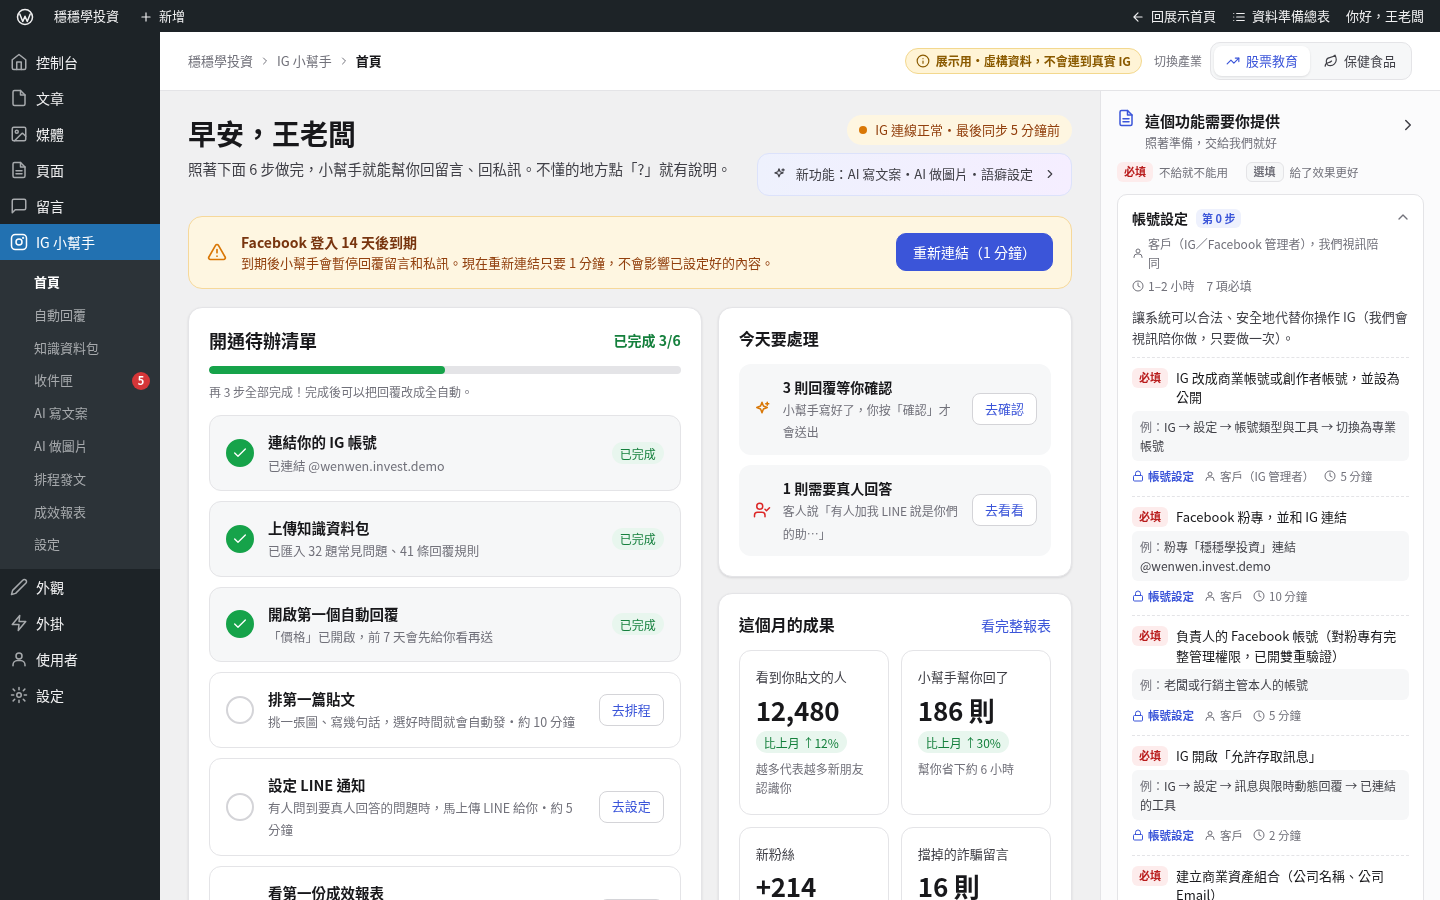The image size is (1440, 900).
Task: Click 去排程 button
Action: coord(631,710)
